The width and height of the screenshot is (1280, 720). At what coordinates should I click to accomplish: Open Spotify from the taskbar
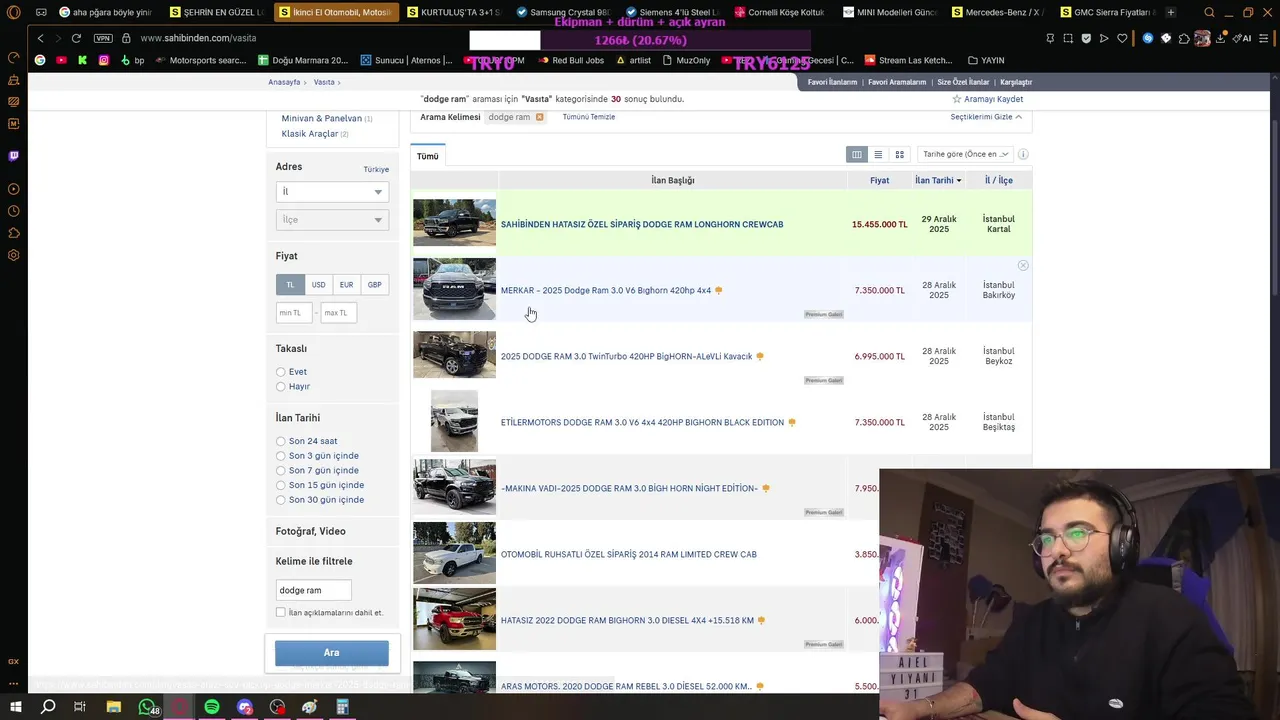tap(212, 707)
